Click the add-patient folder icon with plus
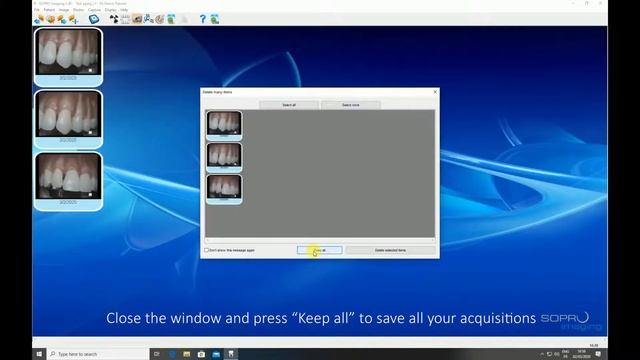The image size is (640, 360). click(73, 19)
